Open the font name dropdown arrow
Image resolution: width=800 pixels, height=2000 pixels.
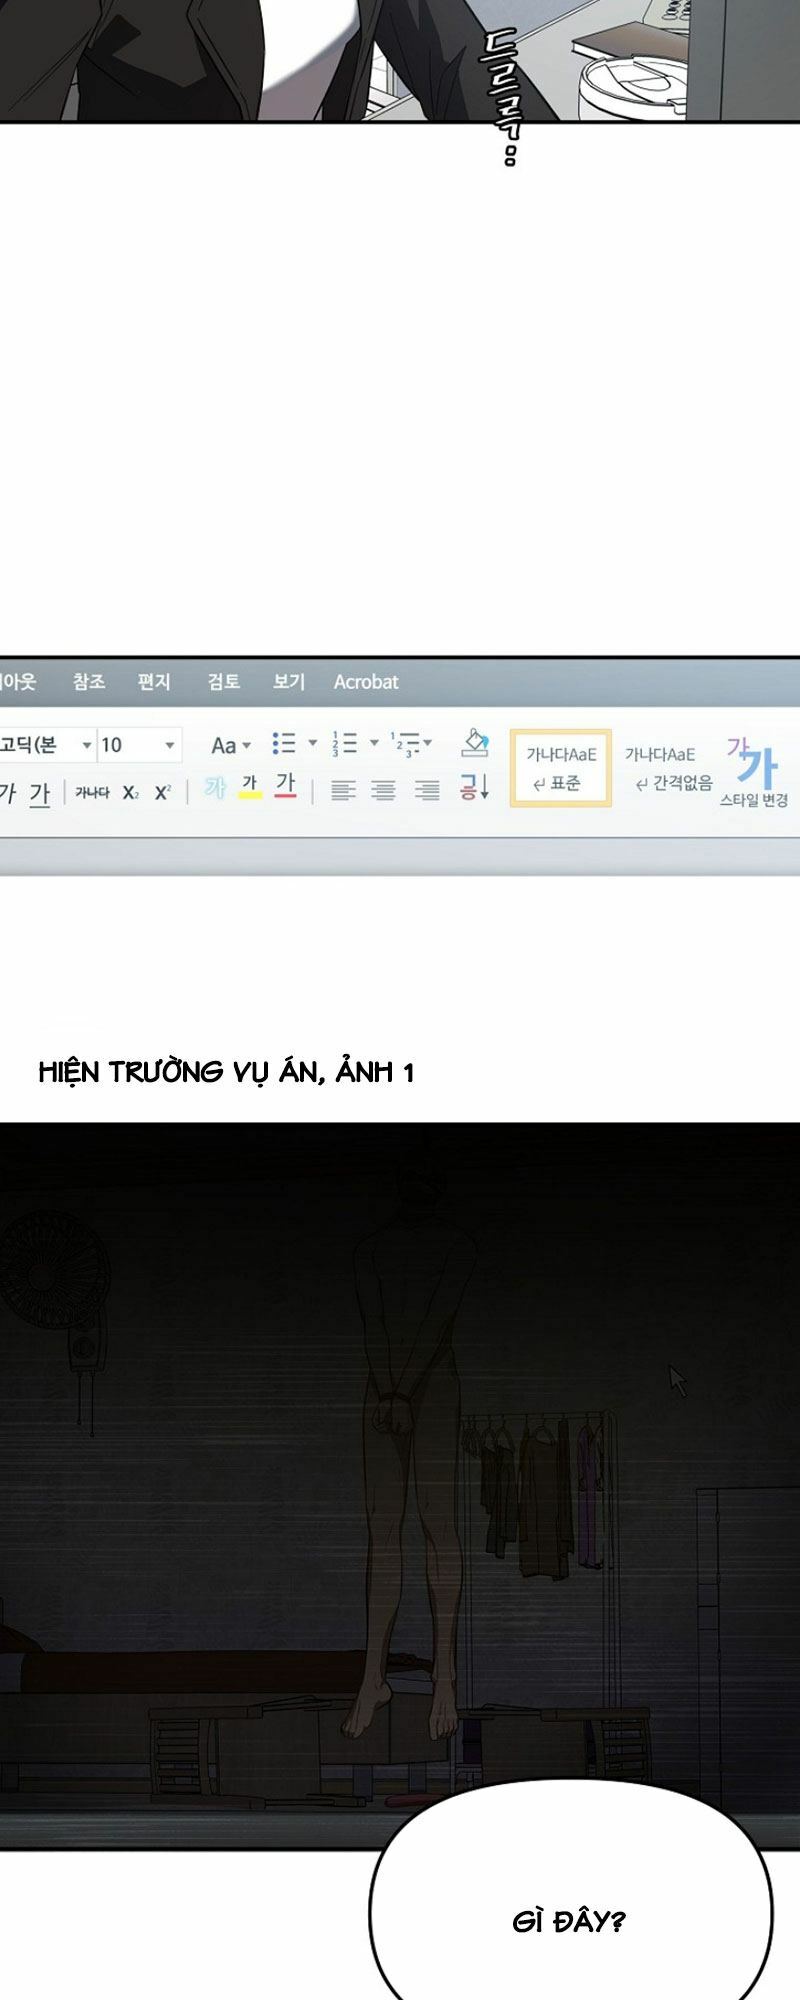(87, 745)
